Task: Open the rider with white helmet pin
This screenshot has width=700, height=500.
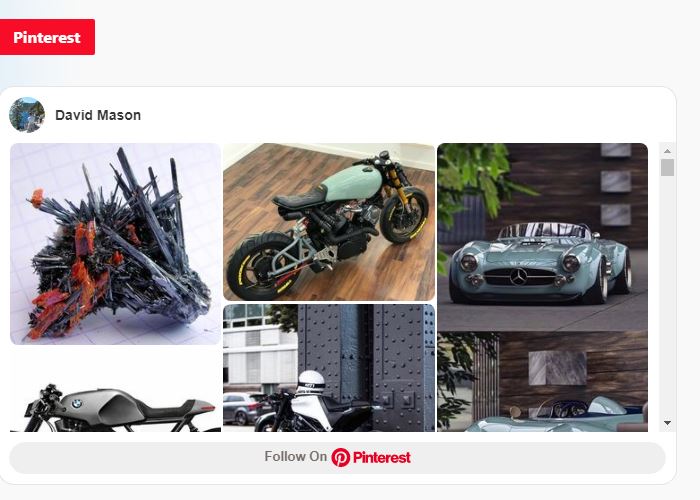Action: (x=329, y=368)
